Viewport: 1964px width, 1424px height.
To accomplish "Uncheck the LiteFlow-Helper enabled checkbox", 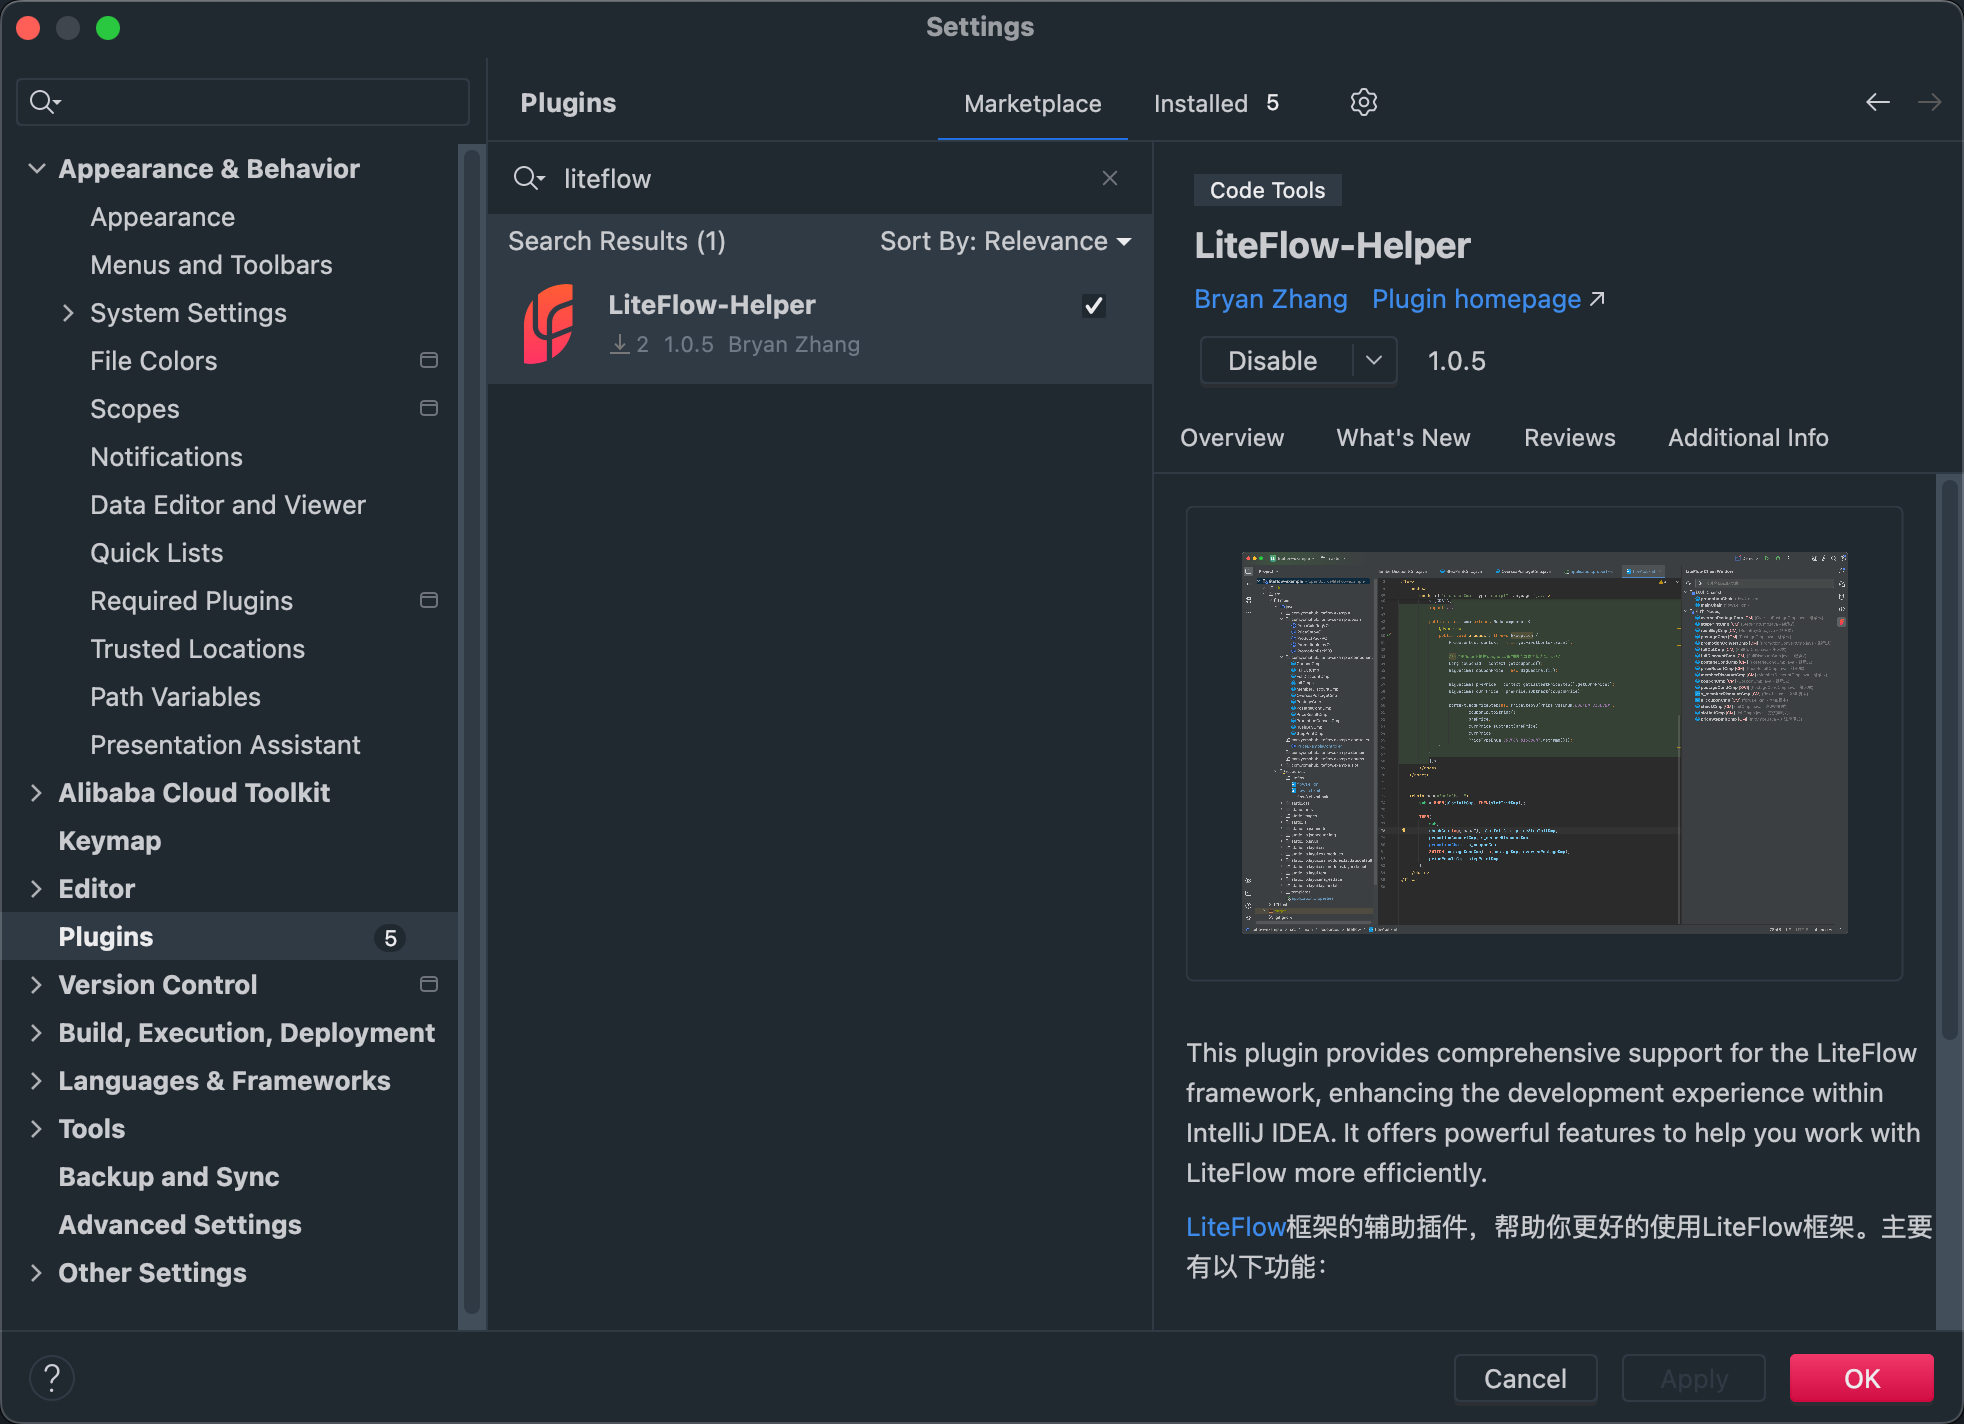I will (x=1094, y=306).
